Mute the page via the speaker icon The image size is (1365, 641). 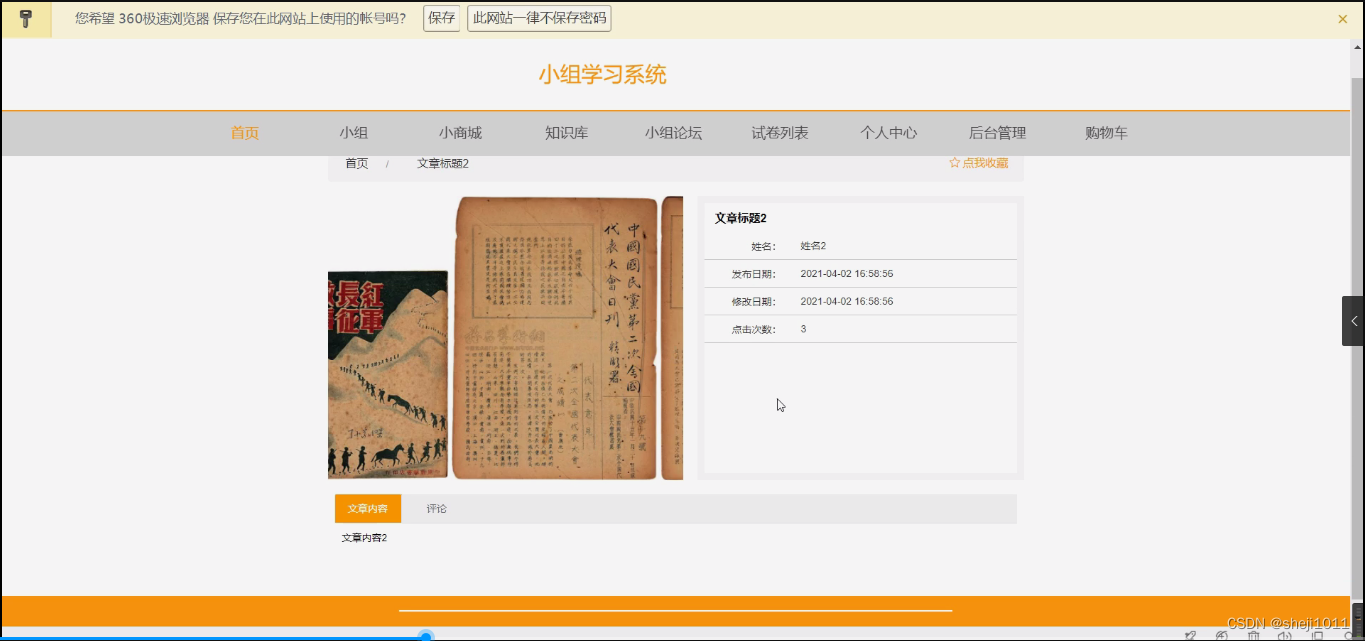click(1285, 636)
